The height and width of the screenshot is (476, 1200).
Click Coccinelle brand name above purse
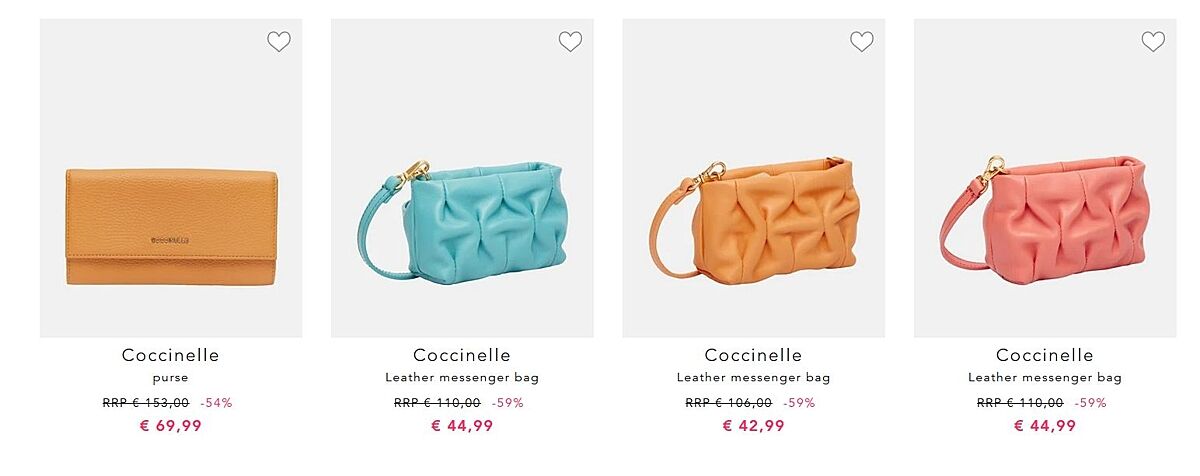pos(171,355)
